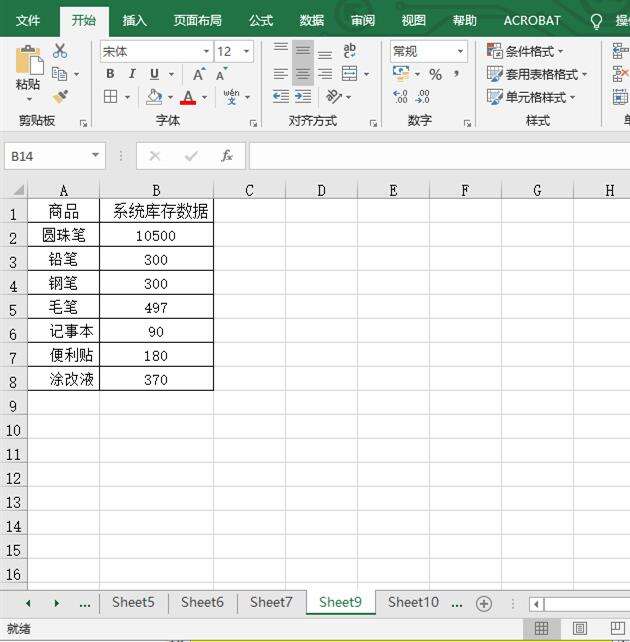The width and height of the screenshot is (630, 642).
Task: Expand font color dropdown arrow
Action: (x=204, y=97)
